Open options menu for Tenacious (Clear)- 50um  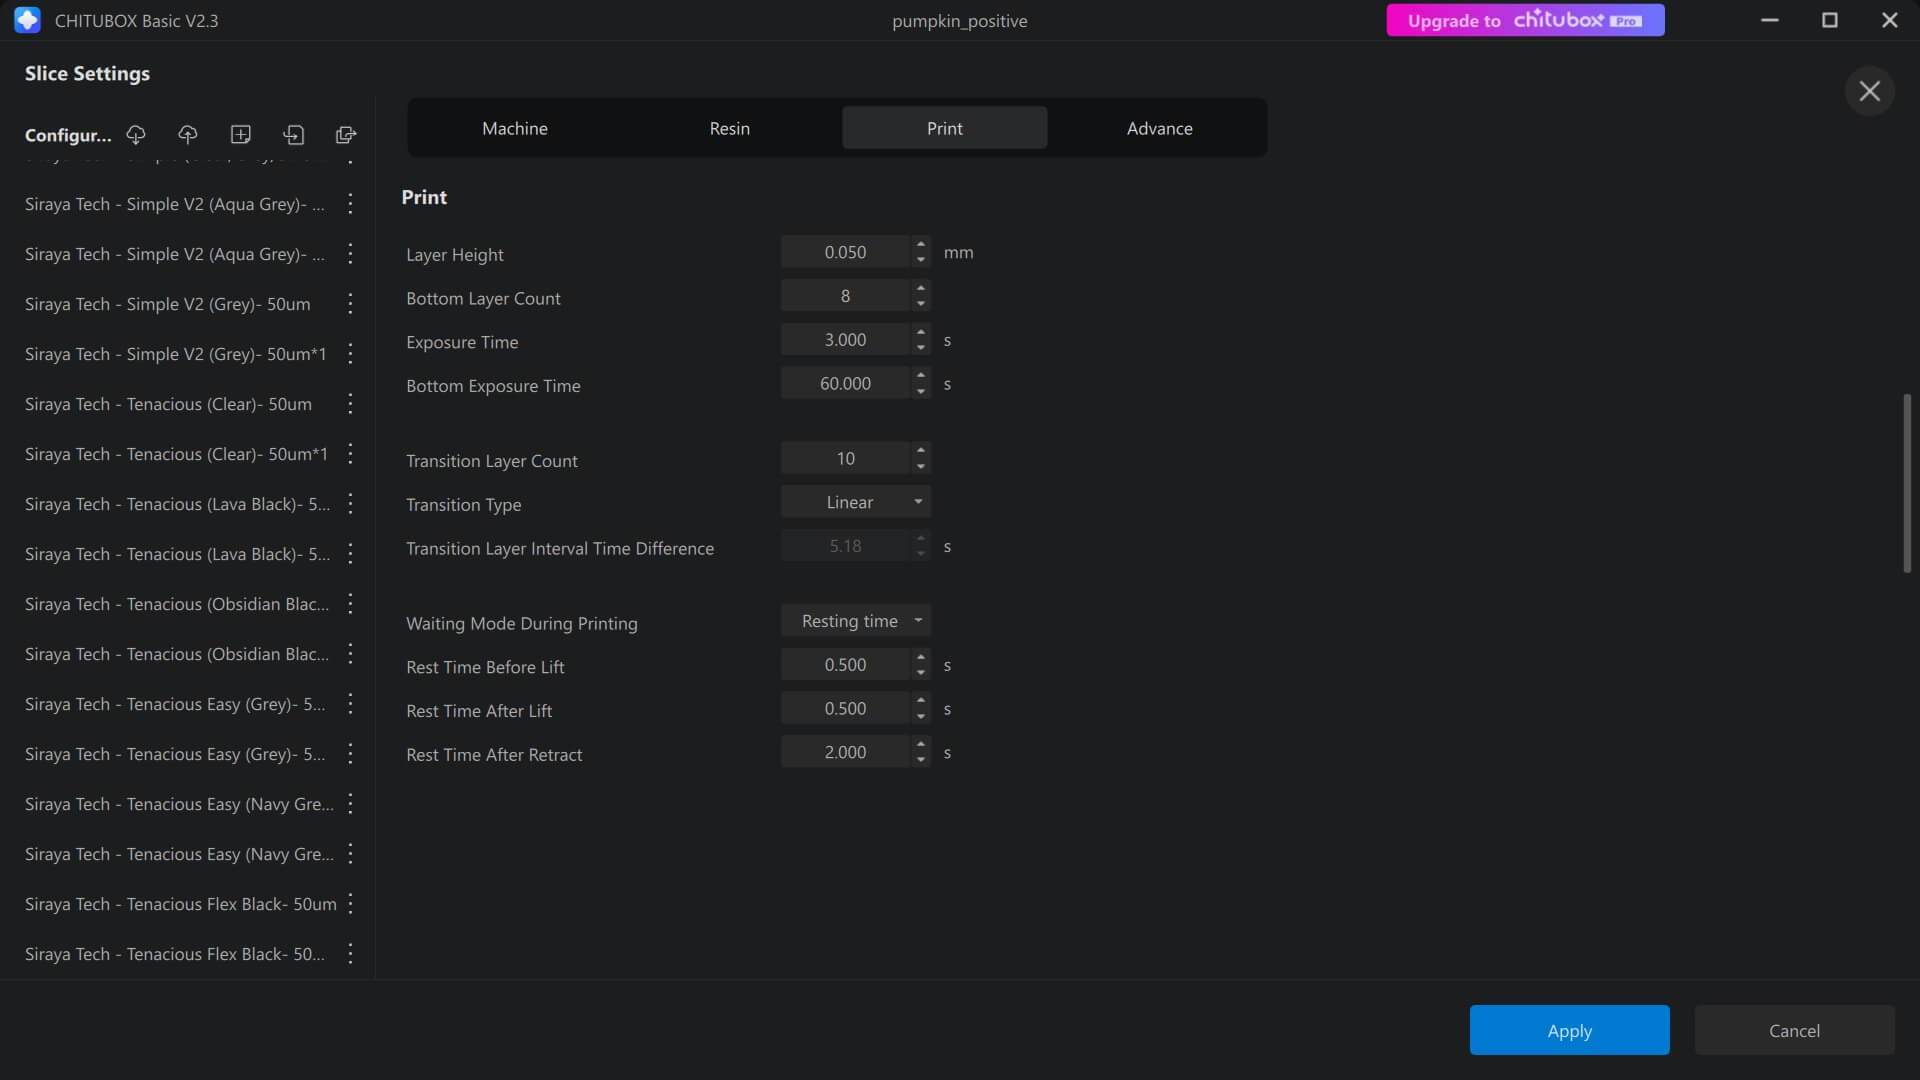click(350, 404)
